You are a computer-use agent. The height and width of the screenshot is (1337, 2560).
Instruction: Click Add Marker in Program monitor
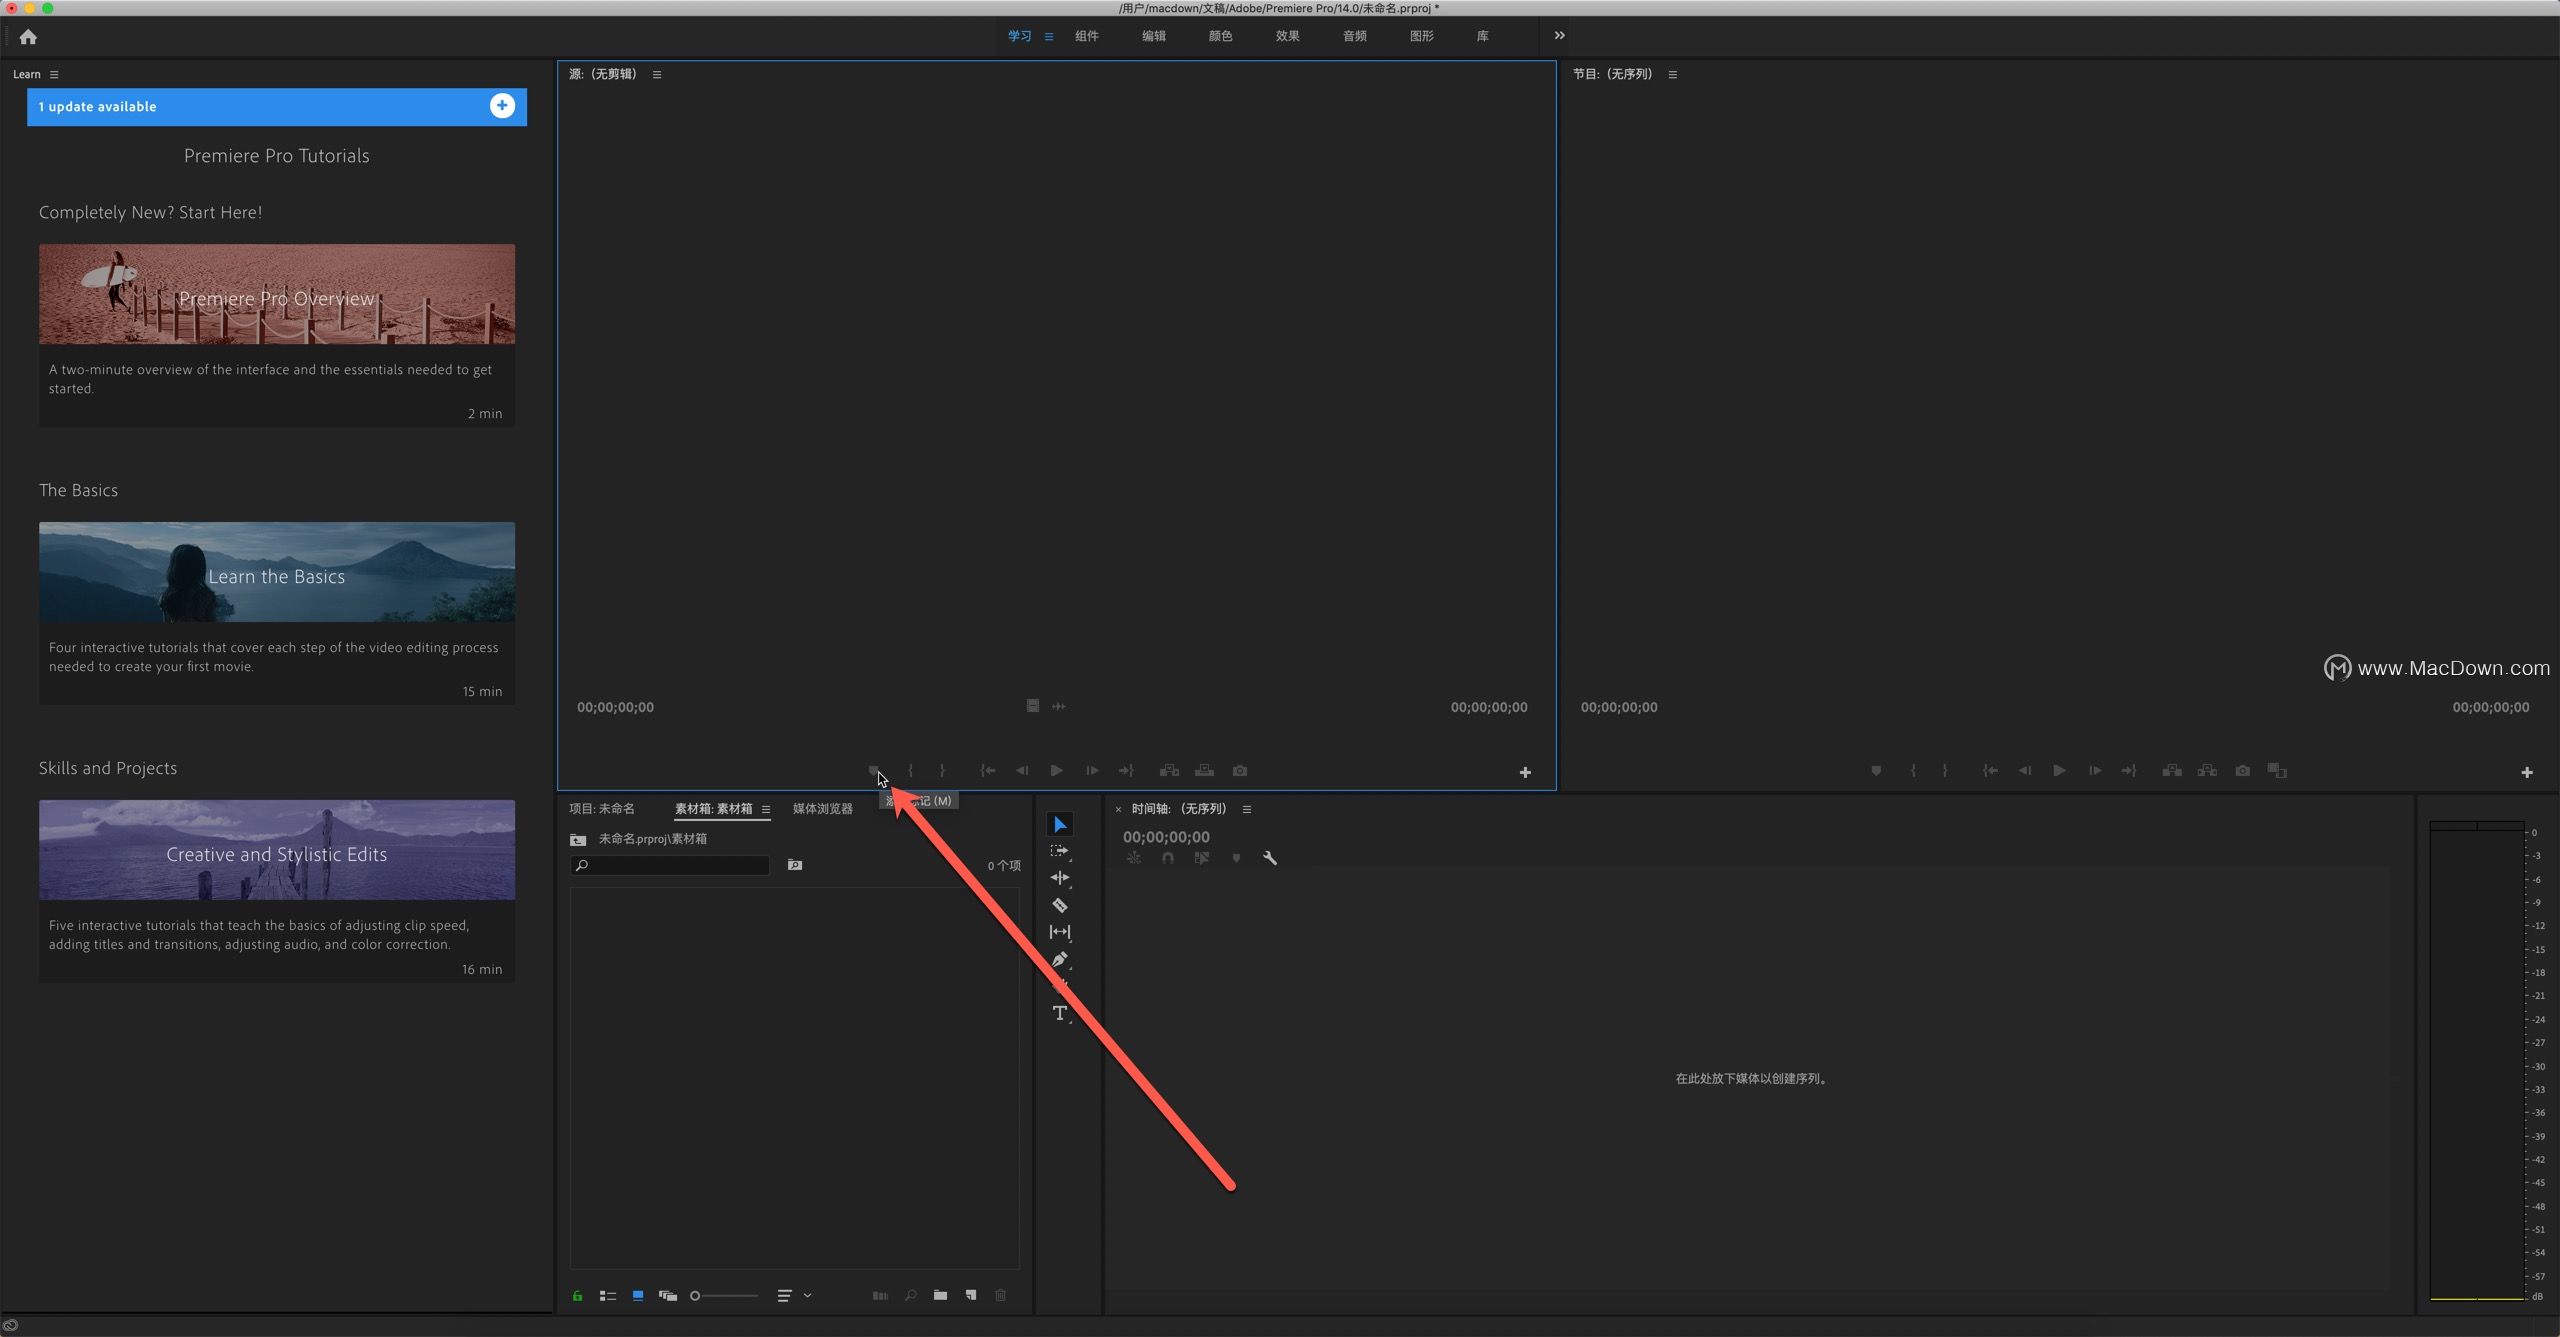point(1876,770)
